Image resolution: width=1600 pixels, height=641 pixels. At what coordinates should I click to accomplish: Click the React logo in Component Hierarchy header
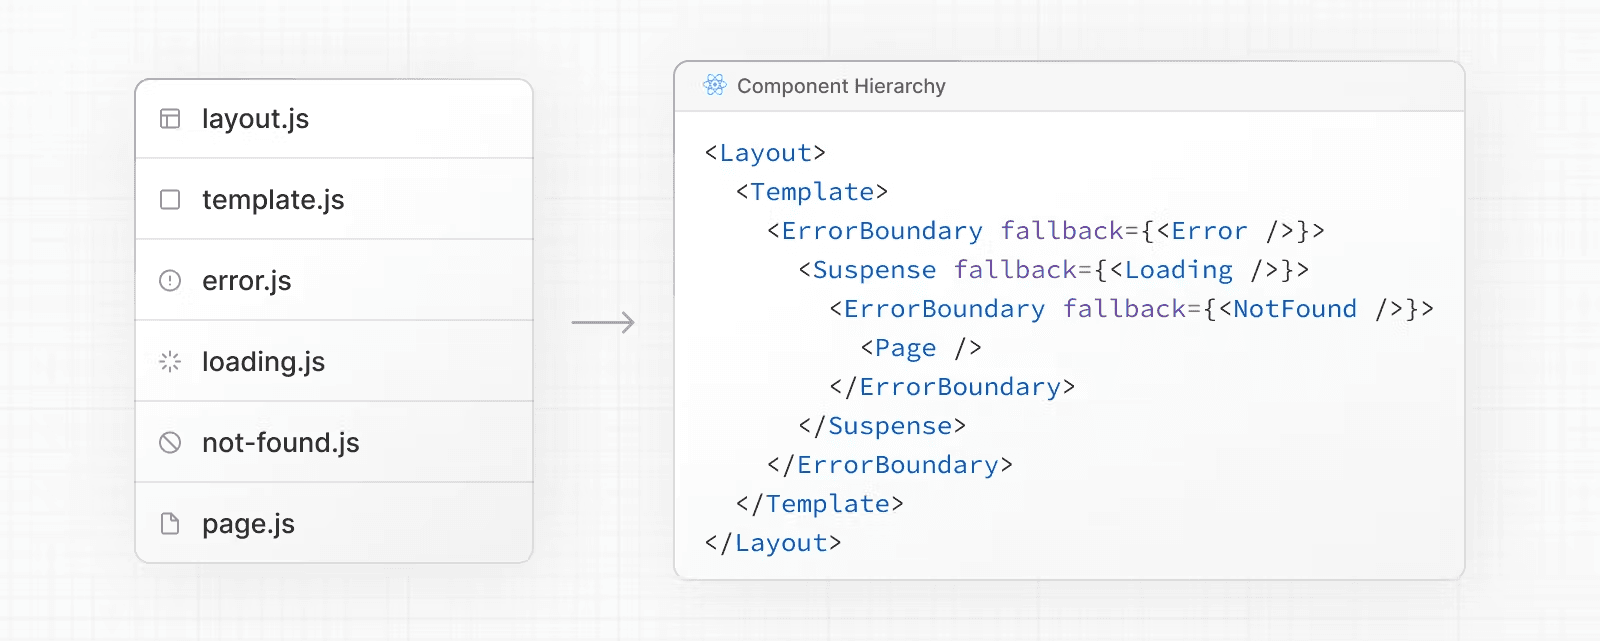714,86
